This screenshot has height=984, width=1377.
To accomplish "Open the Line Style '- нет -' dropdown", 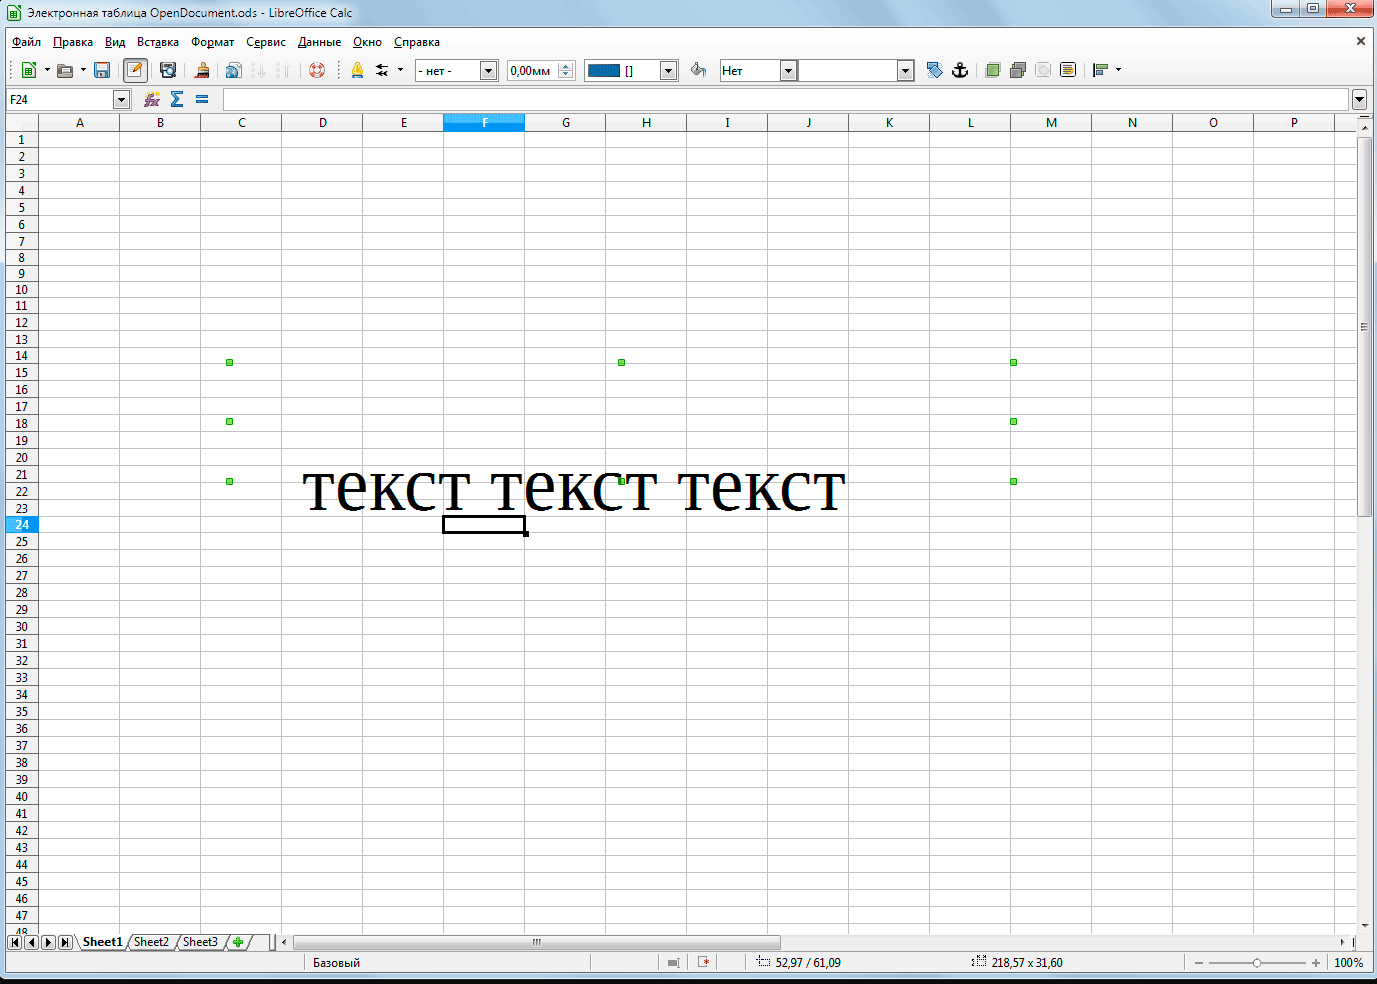I will pyautogui.click(x=489, y=70).
